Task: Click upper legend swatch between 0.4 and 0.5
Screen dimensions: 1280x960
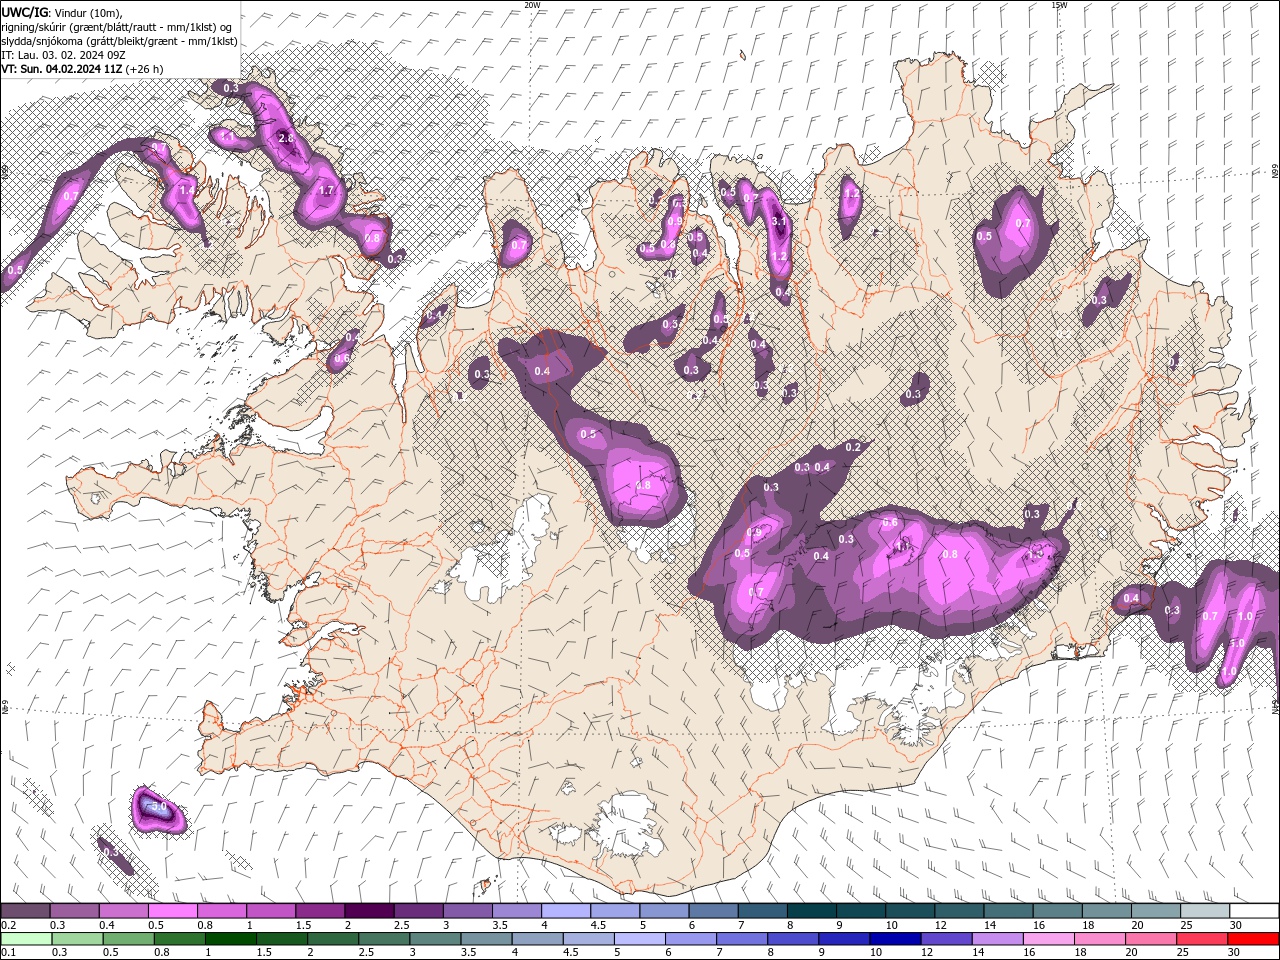Action: (123, 911)
